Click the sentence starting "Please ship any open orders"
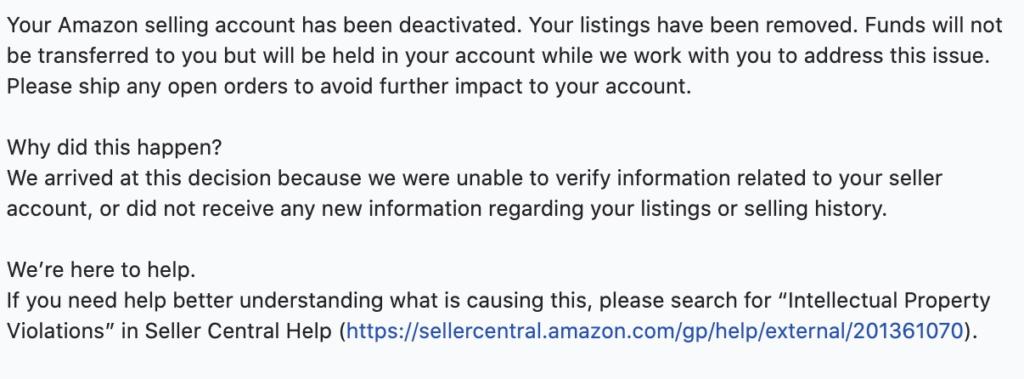This screenshot has height=379, width=1024. (x=349, y=86)
